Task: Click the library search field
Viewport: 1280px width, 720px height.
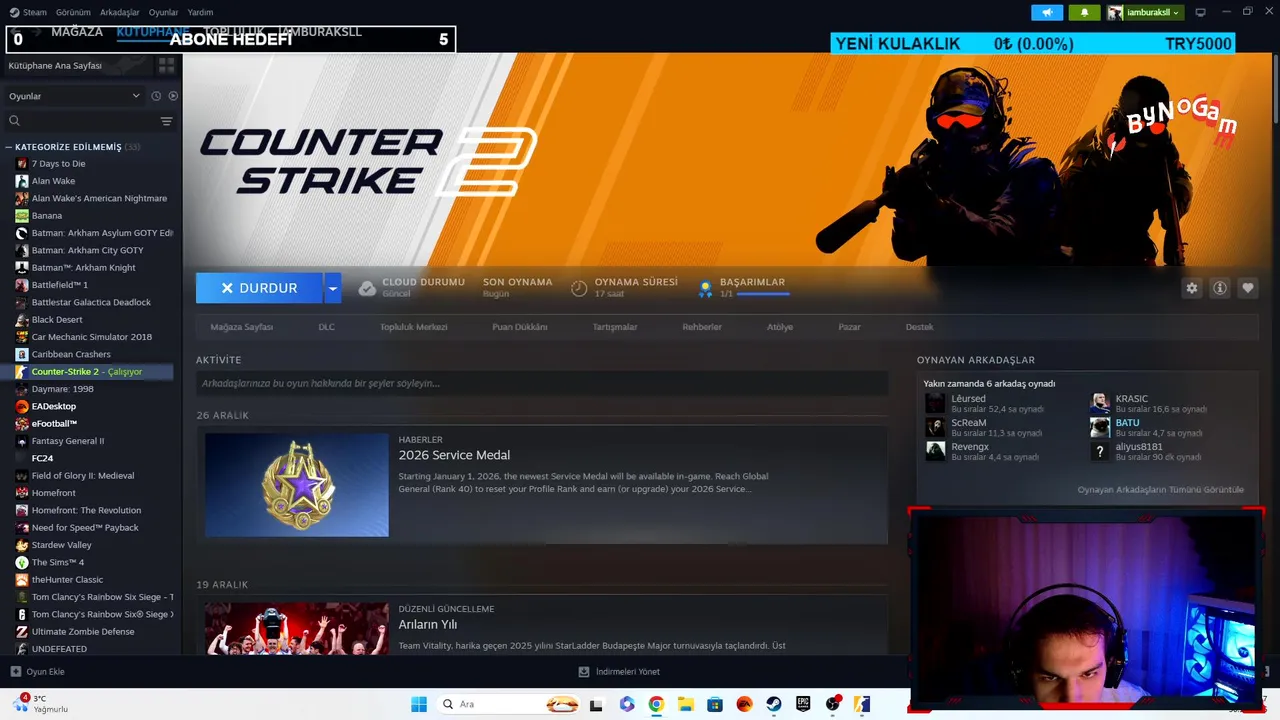Action: click(x=82, y=121)
